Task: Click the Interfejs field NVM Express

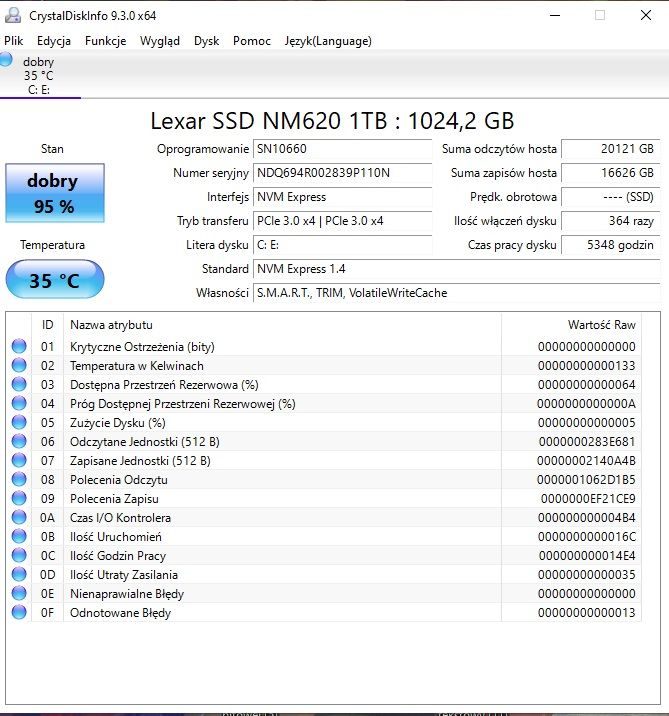Action: pyautogui.click(x=342, y=197)
